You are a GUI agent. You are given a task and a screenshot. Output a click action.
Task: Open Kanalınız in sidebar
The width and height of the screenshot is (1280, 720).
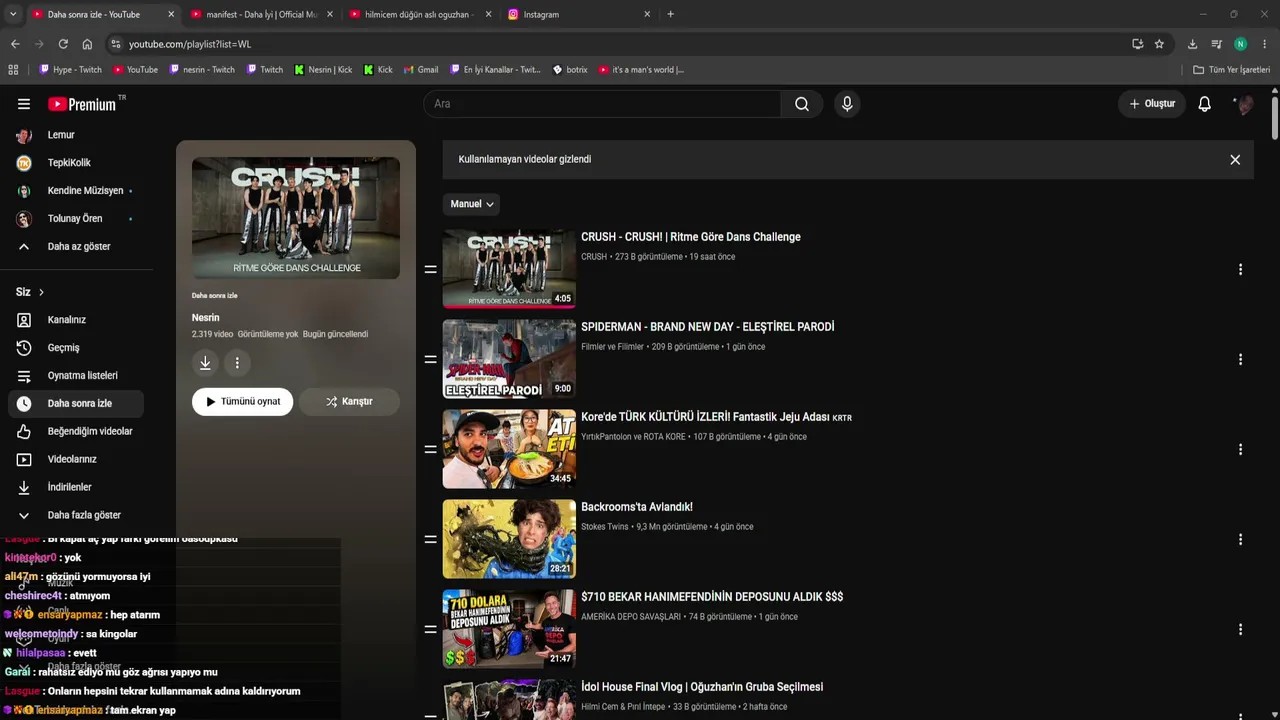(x=76, y=320)
